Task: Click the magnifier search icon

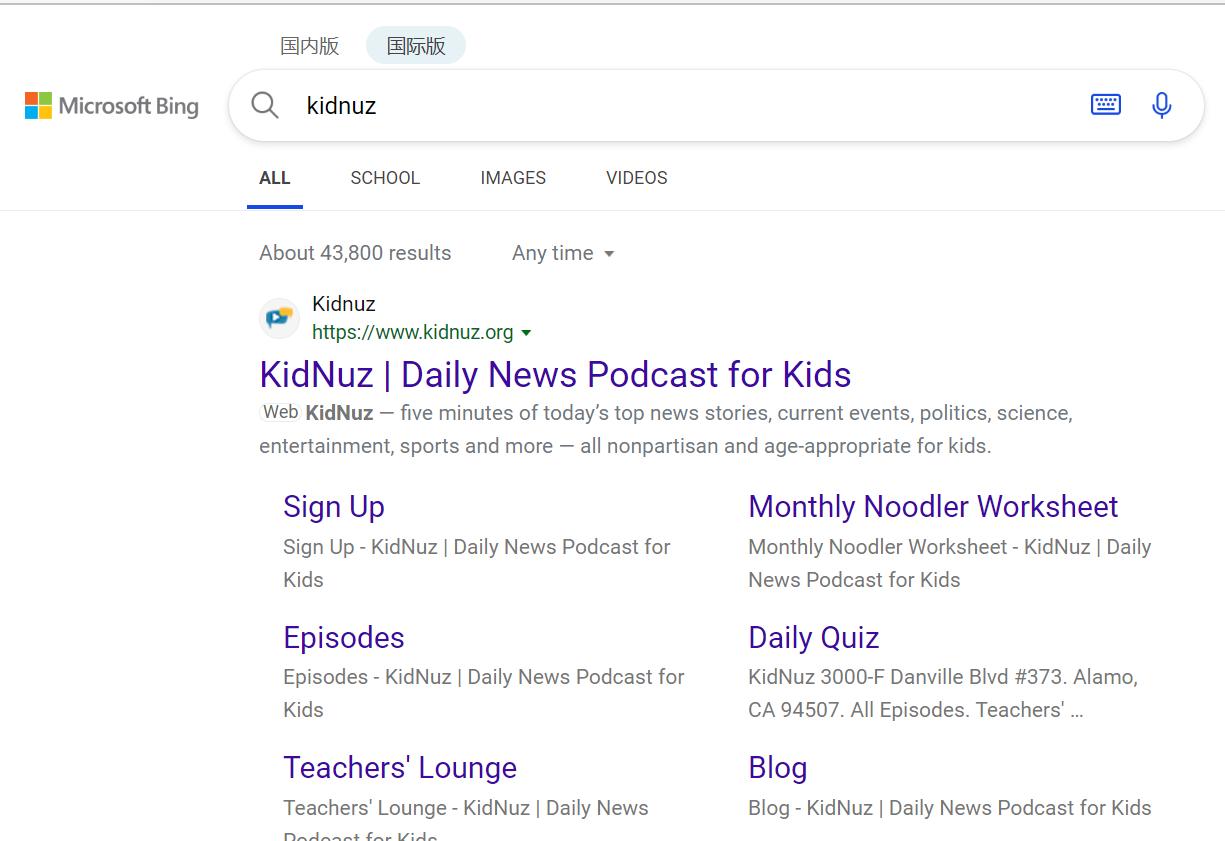Action: click(265, 105)
